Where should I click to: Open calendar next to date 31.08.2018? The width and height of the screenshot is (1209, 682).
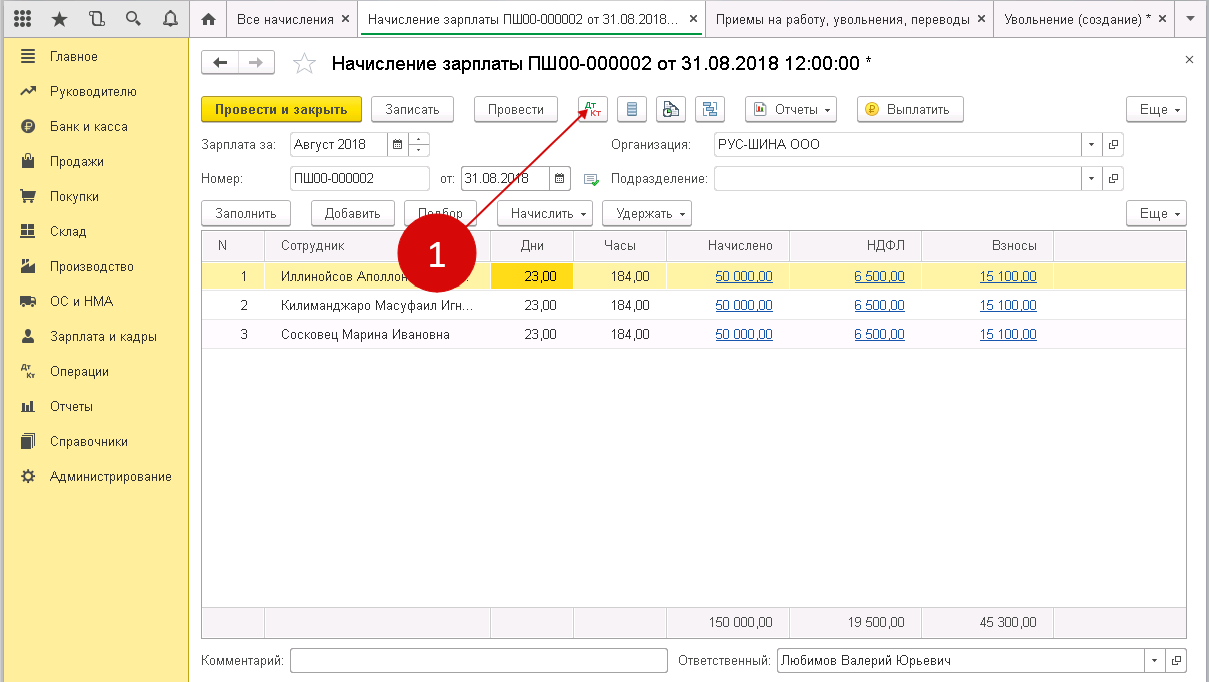(561, 179)
